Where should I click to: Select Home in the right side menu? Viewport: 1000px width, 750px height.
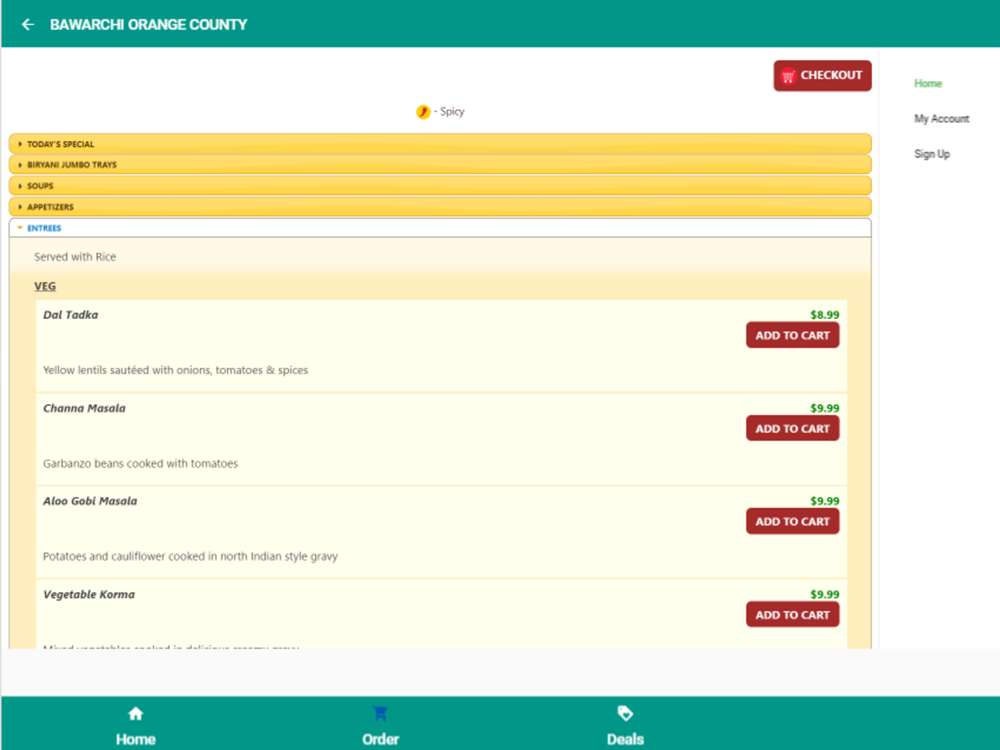coord(927,84)
